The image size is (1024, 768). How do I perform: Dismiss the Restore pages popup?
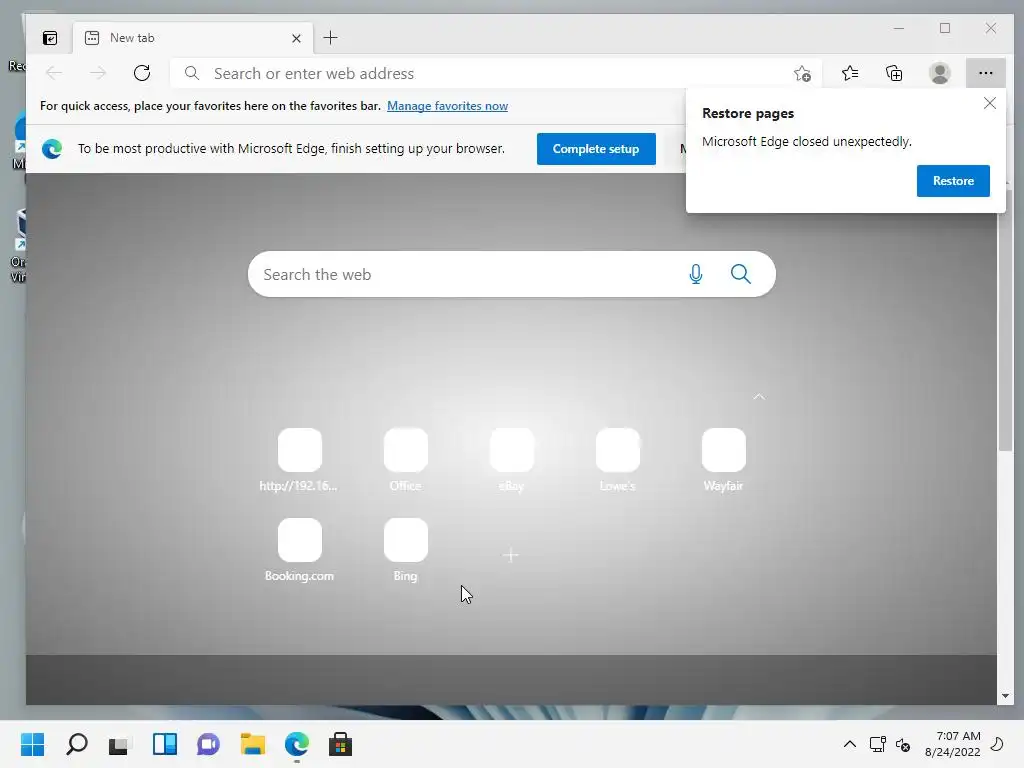(x=989, y=103)
